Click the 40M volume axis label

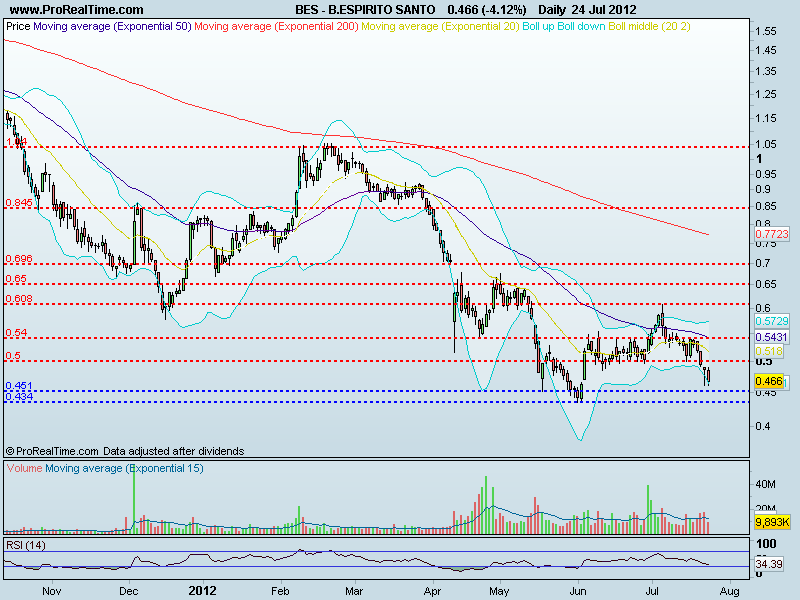(765, 484)
